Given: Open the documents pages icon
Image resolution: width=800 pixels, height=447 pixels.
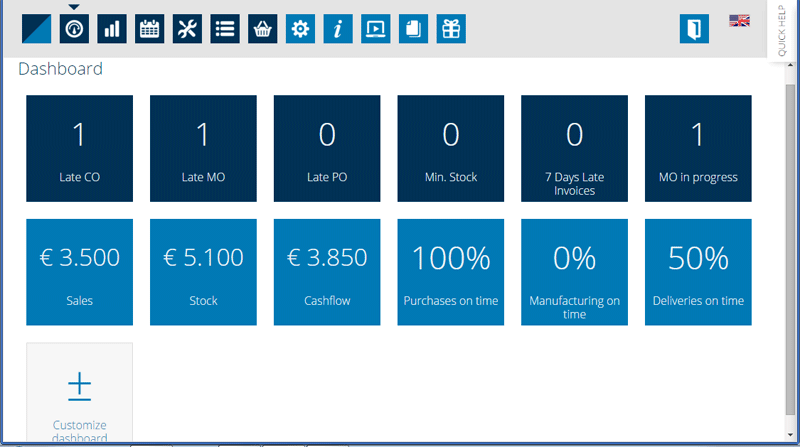Looking at the screenshot, I should [x=413, y=29].
